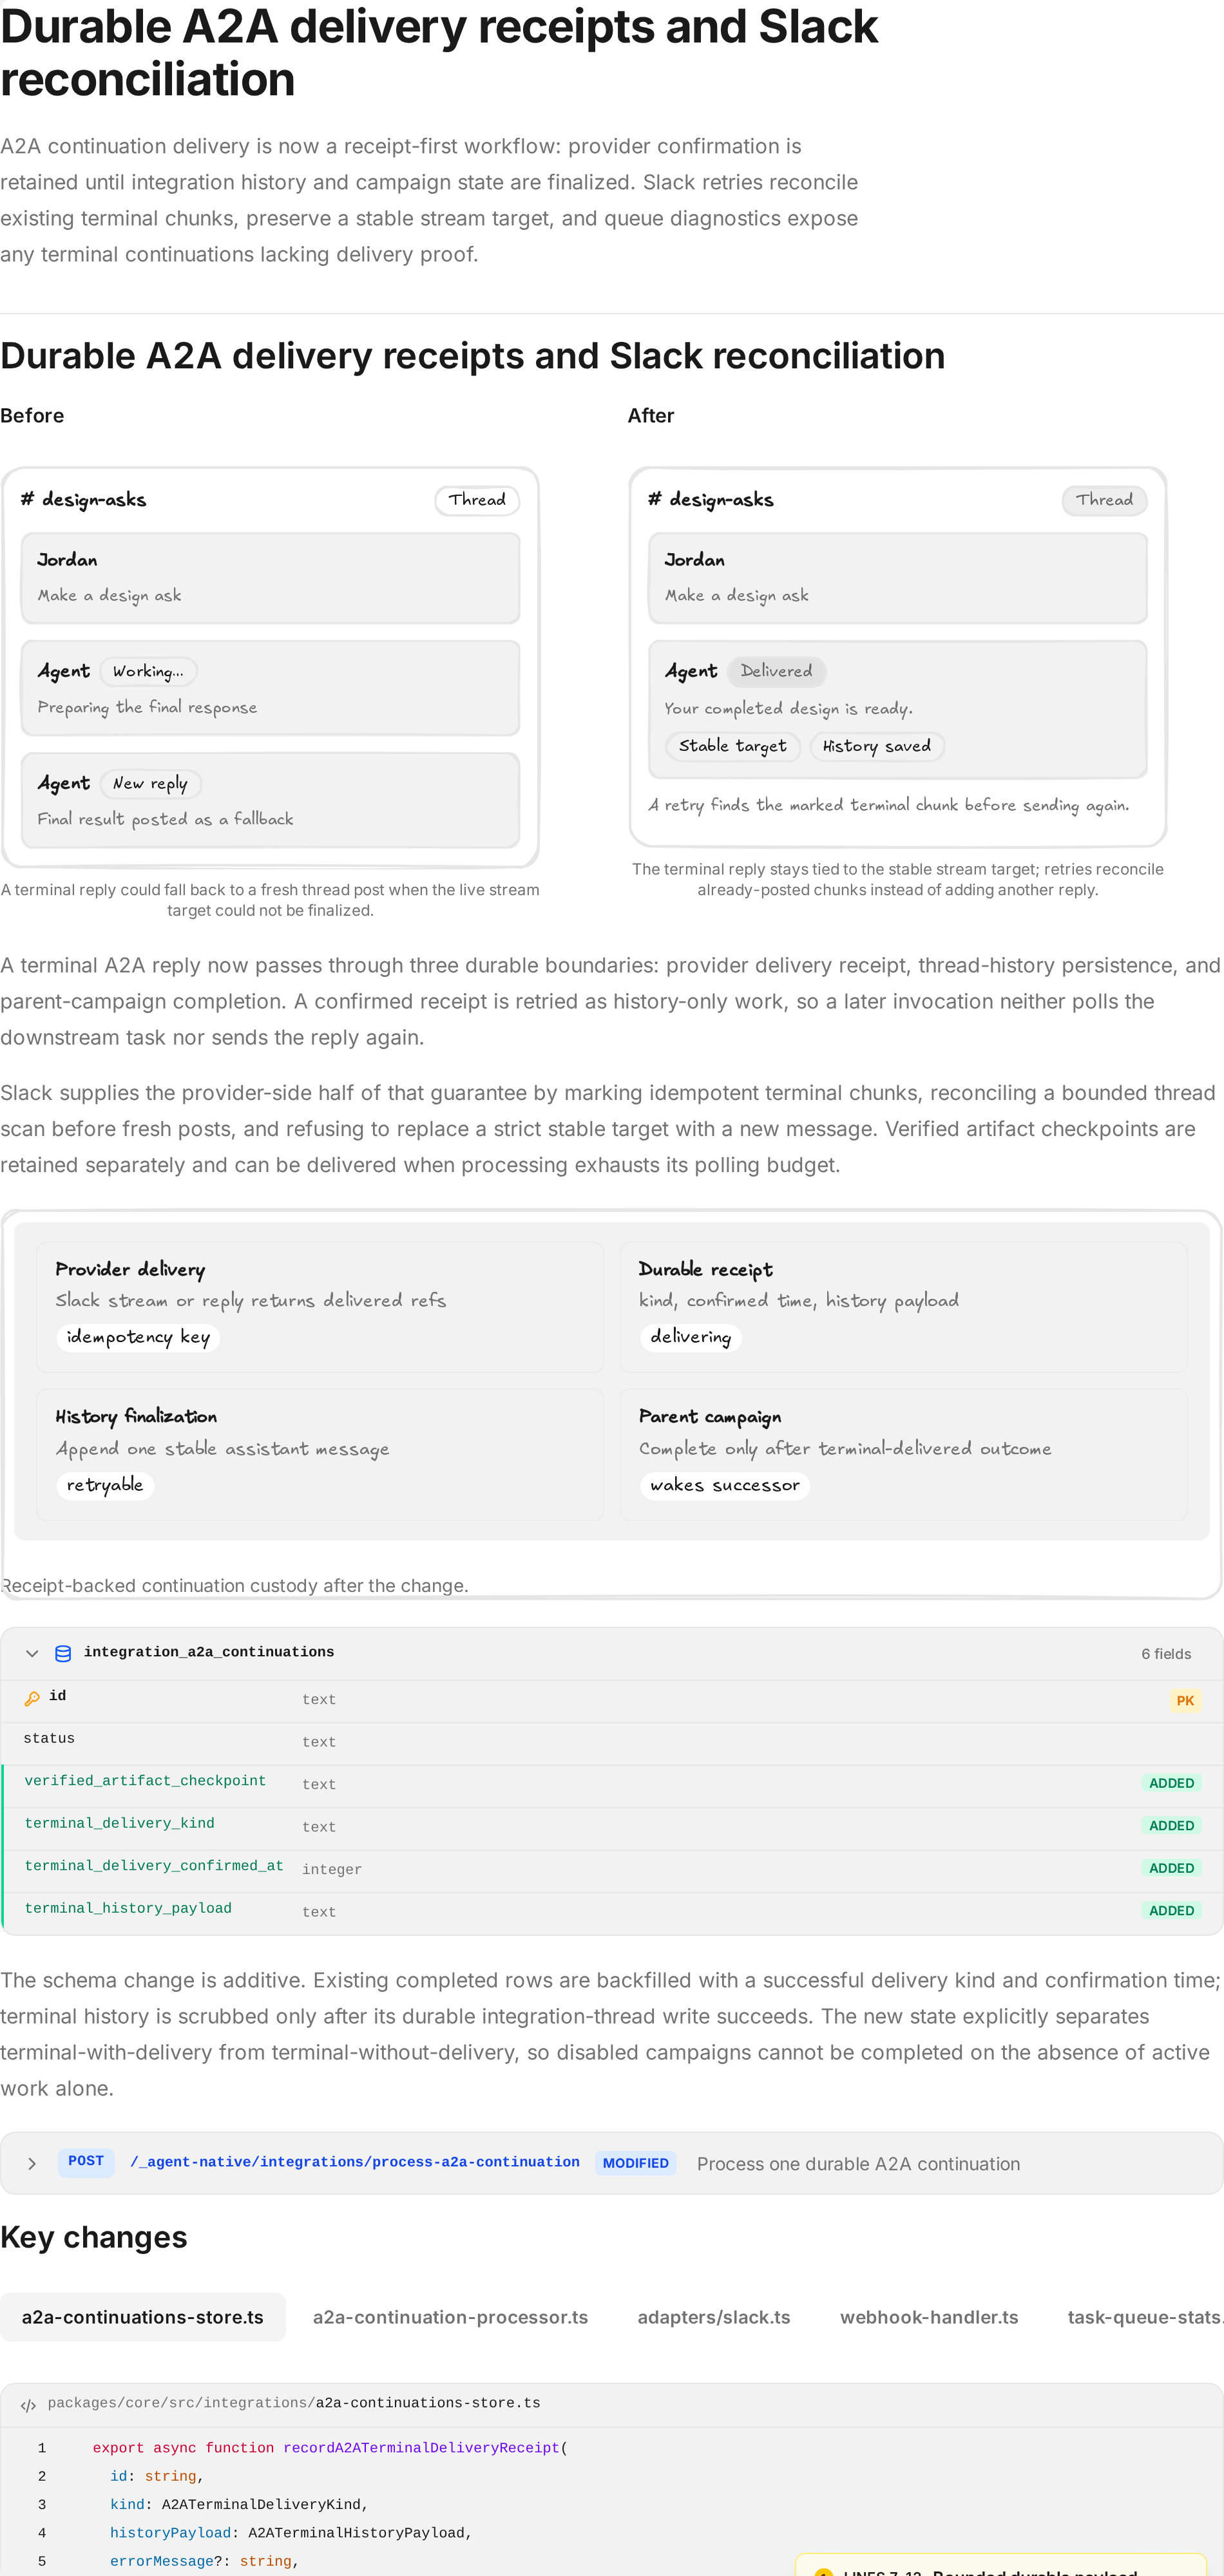
Task: Click the idempotency key chip in Provider delivery
Action: [138, 1337]
